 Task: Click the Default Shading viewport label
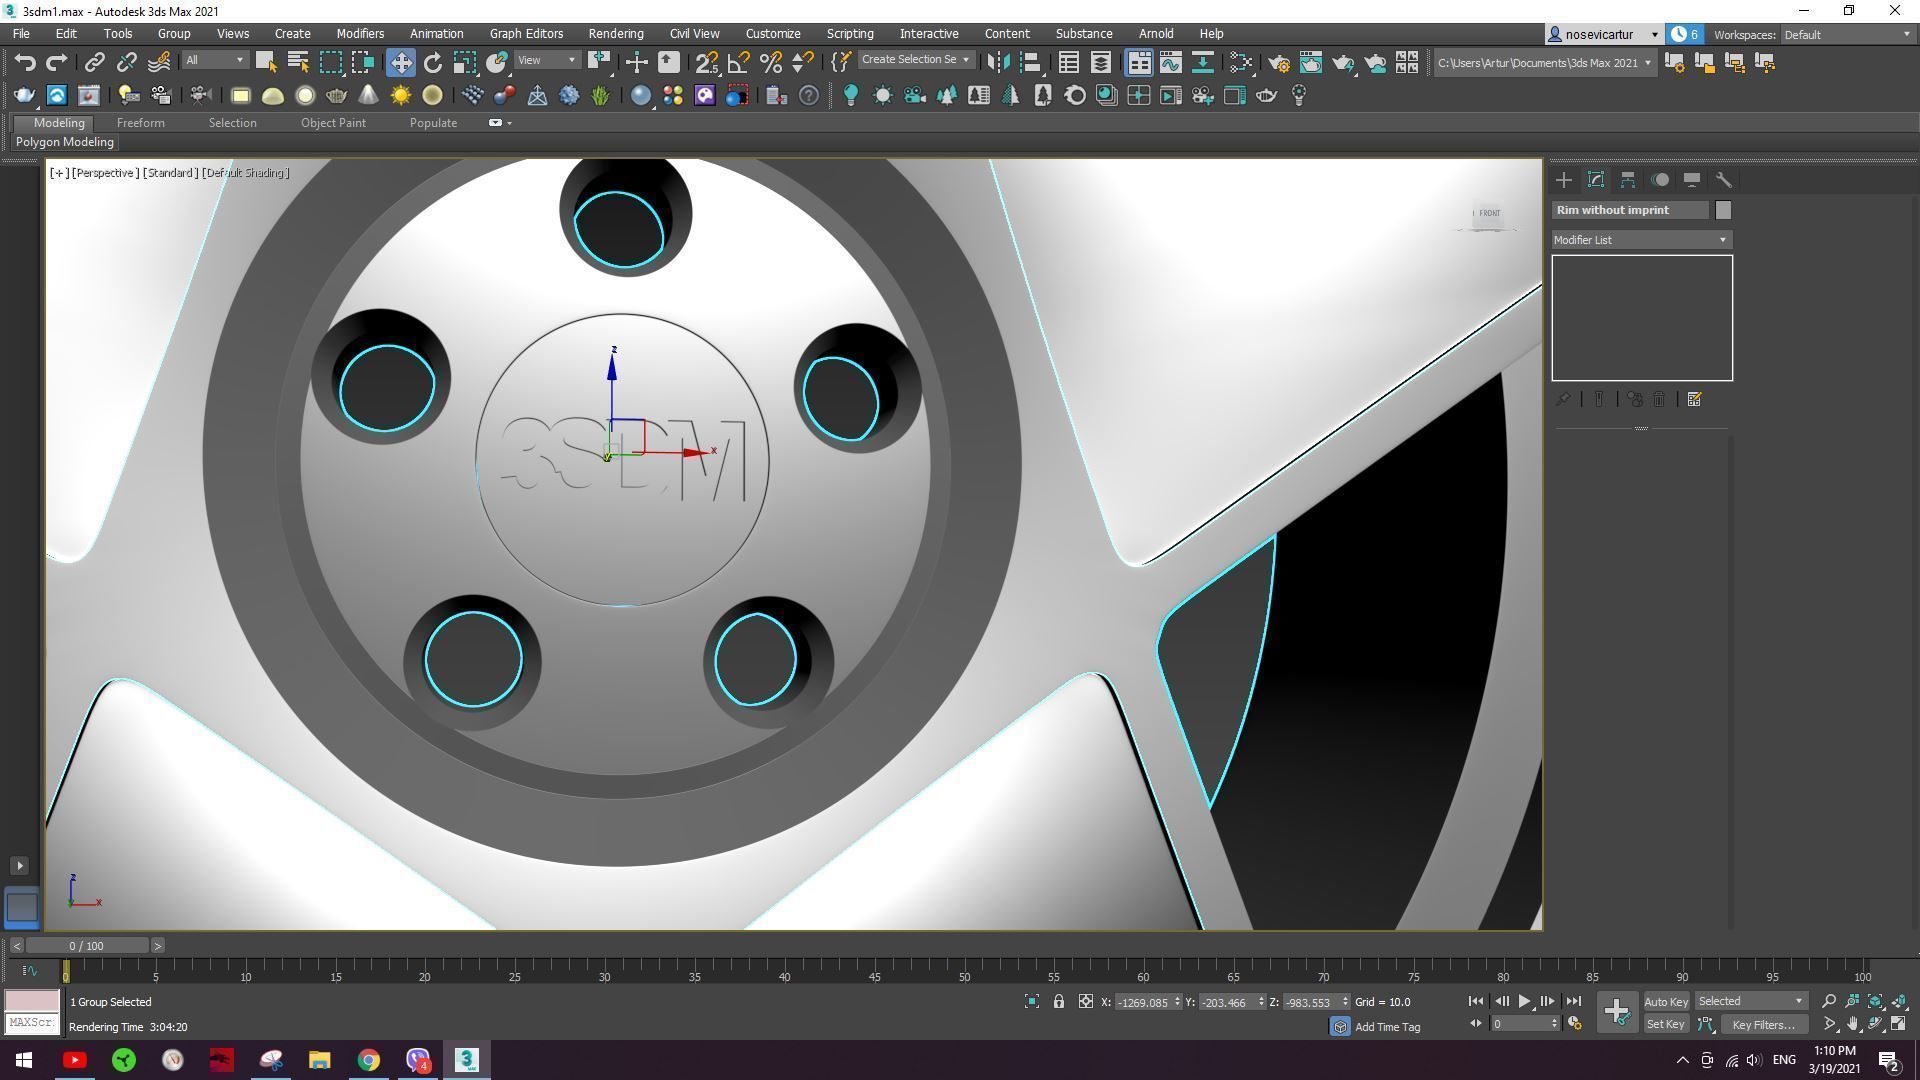point(246,173)
